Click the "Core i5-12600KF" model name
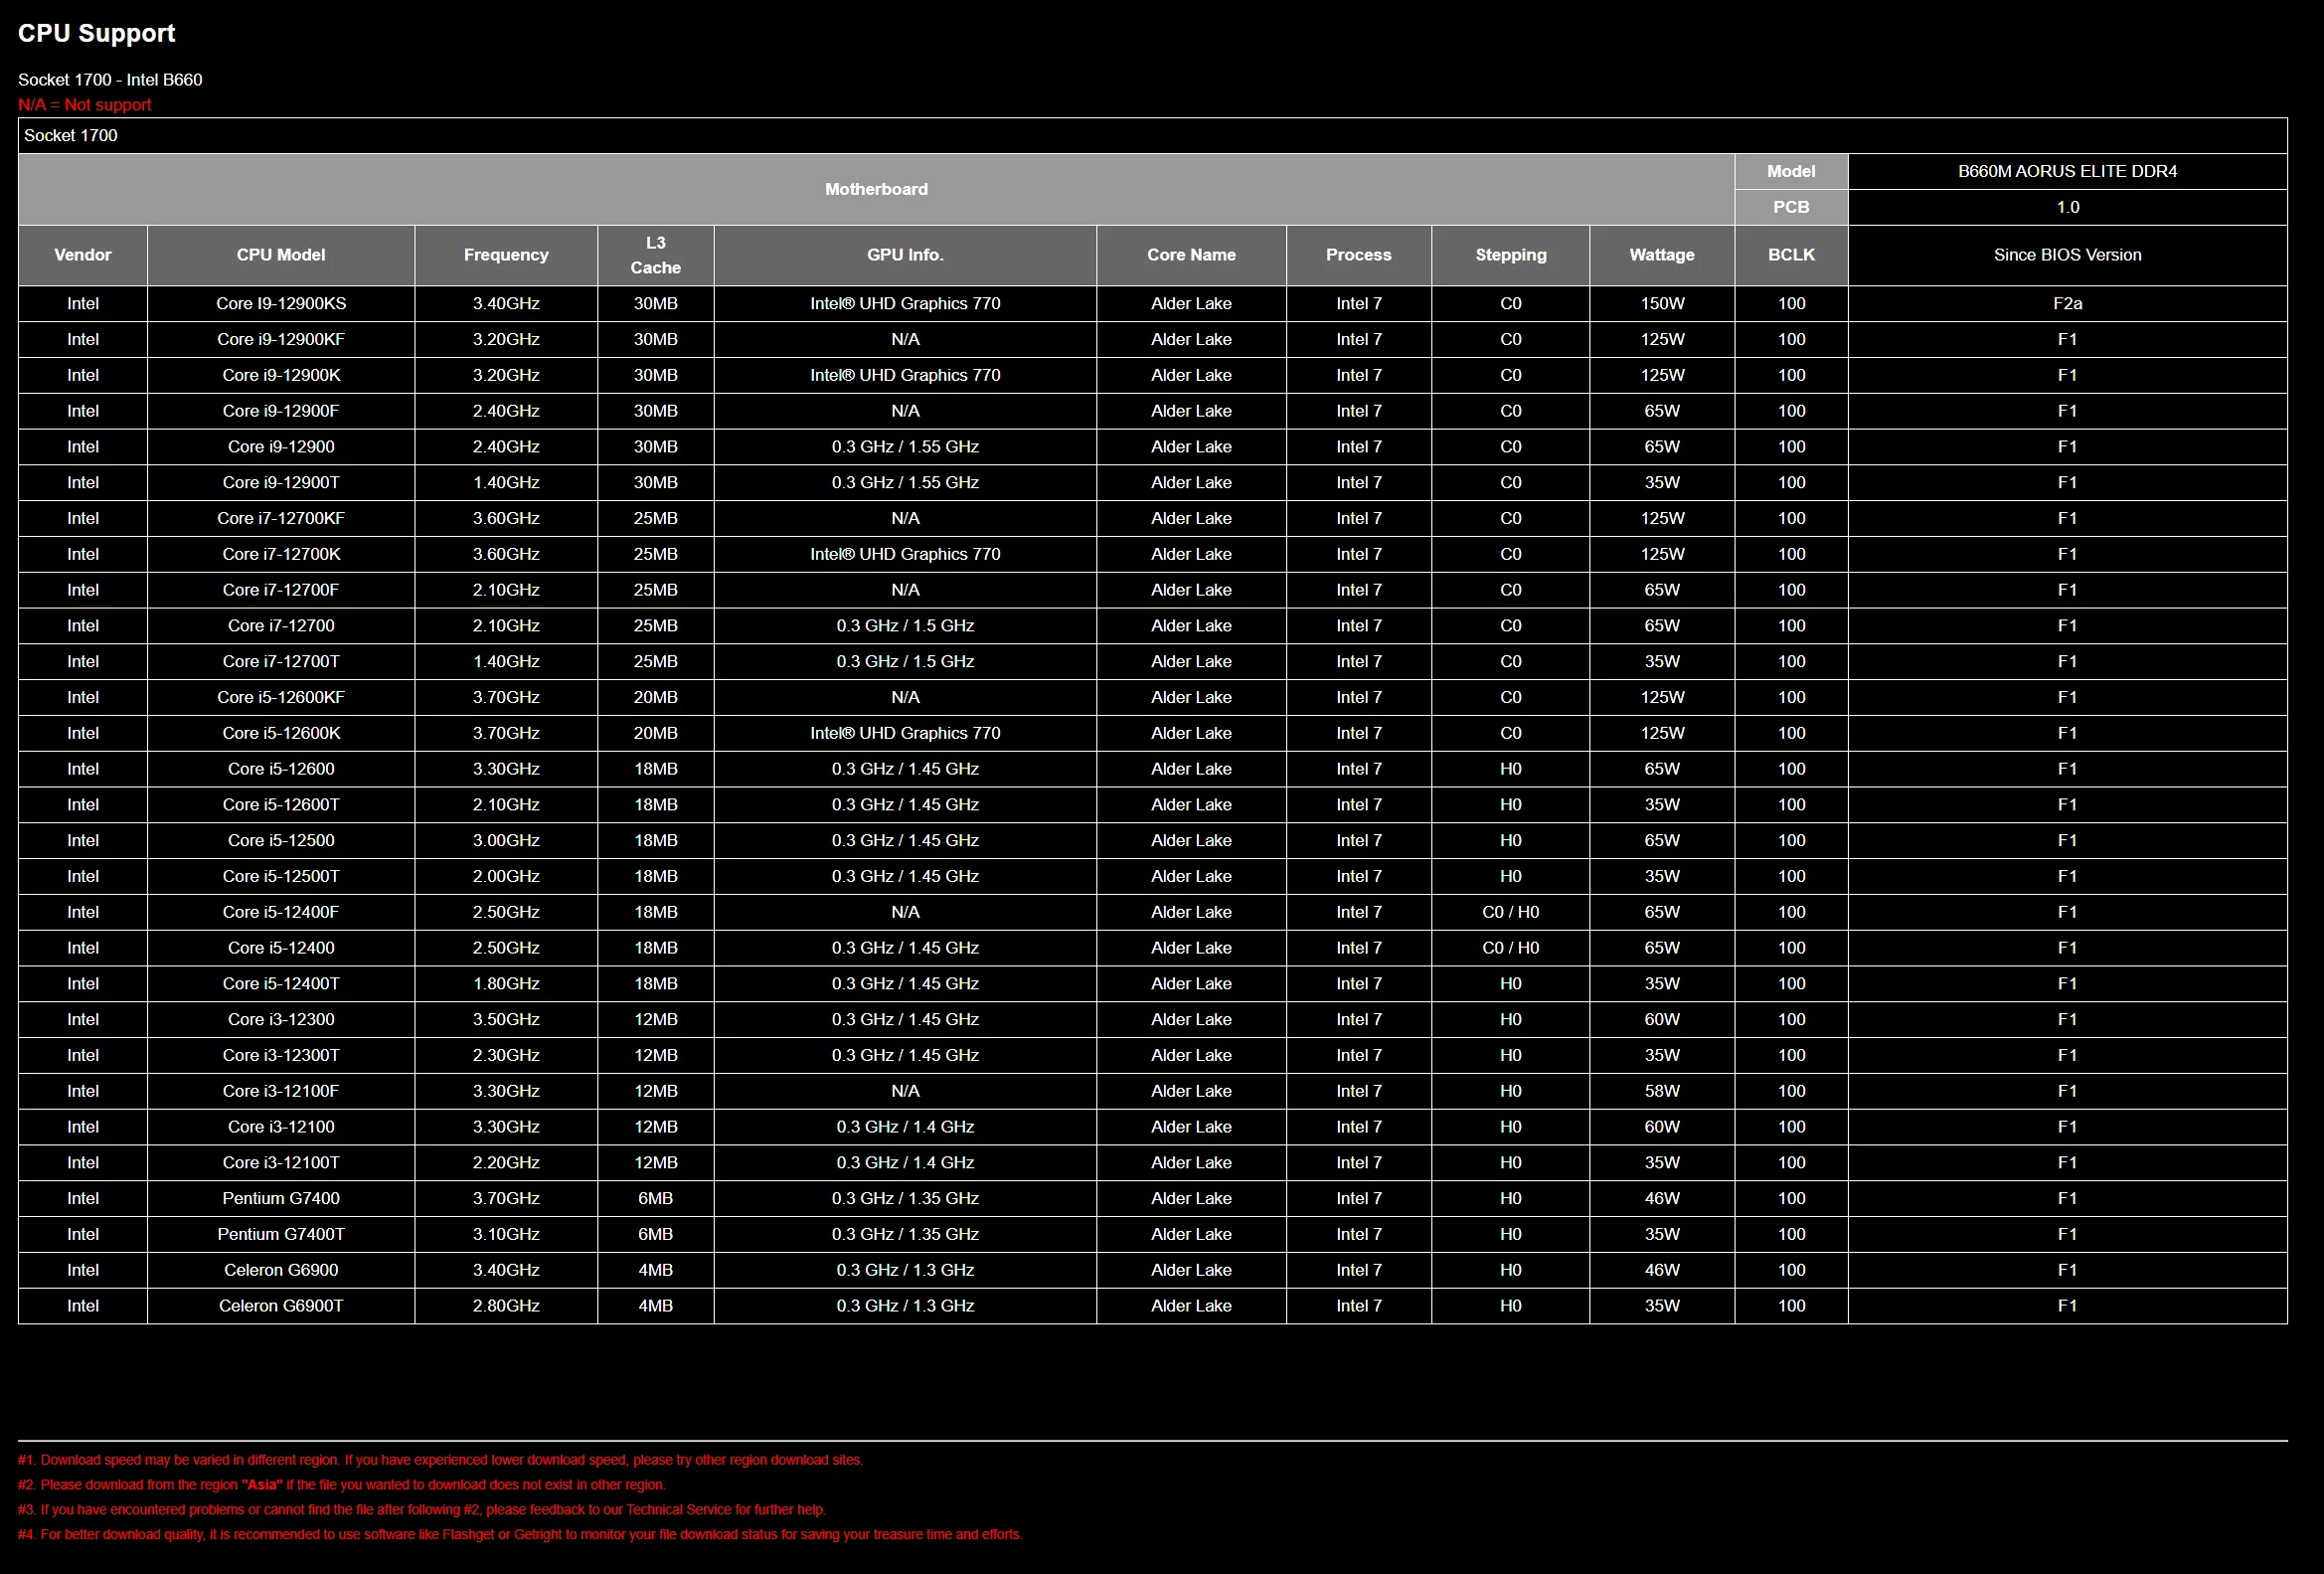Viewport: 2324px width, 1574px height. (281, 697)
